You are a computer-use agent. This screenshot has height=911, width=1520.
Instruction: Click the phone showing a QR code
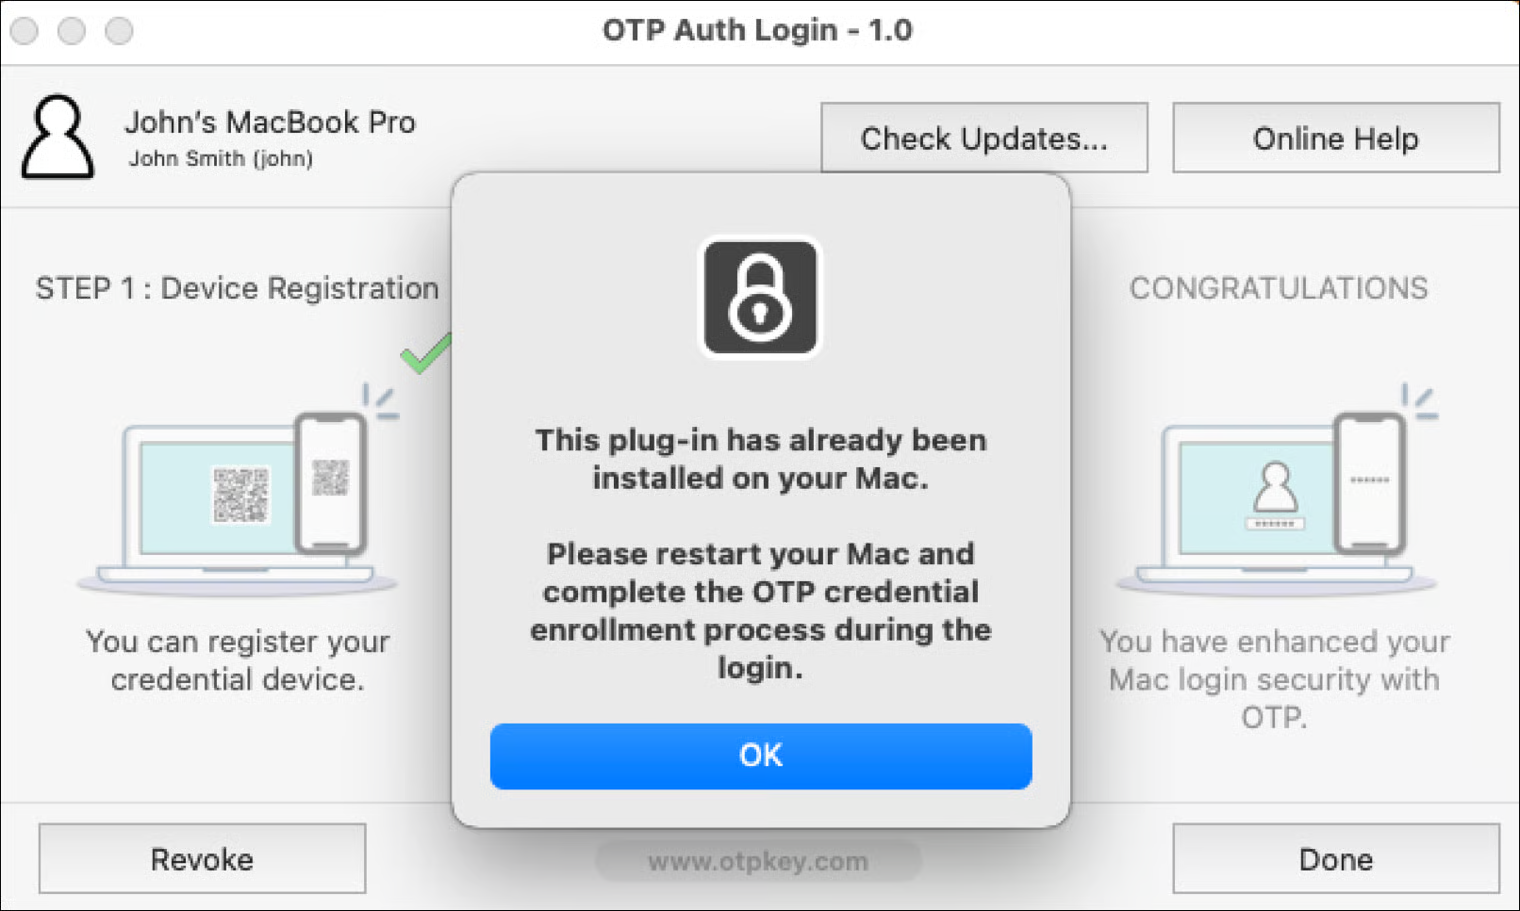click(331, 483)
